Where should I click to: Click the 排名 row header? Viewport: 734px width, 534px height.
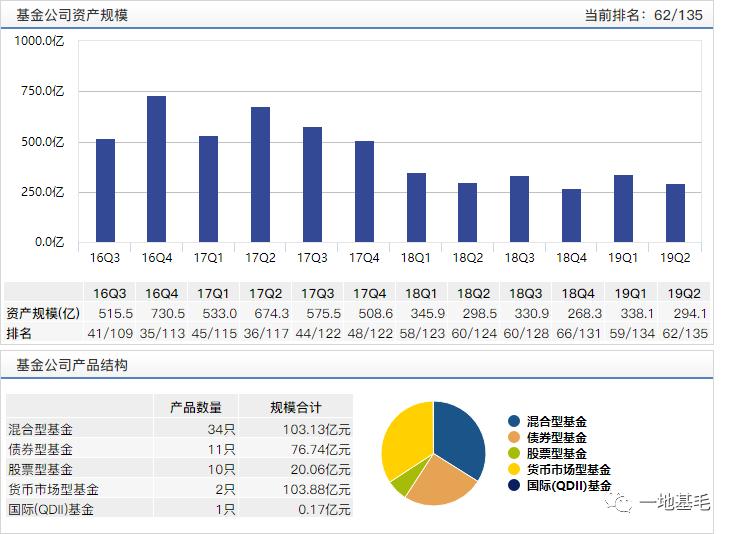[x=19, y=333]
